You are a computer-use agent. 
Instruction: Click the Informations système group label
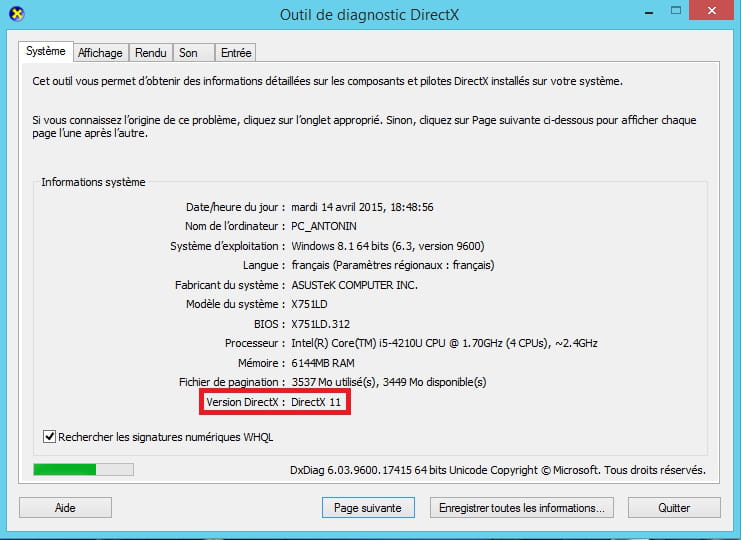[x=93, y=182]
